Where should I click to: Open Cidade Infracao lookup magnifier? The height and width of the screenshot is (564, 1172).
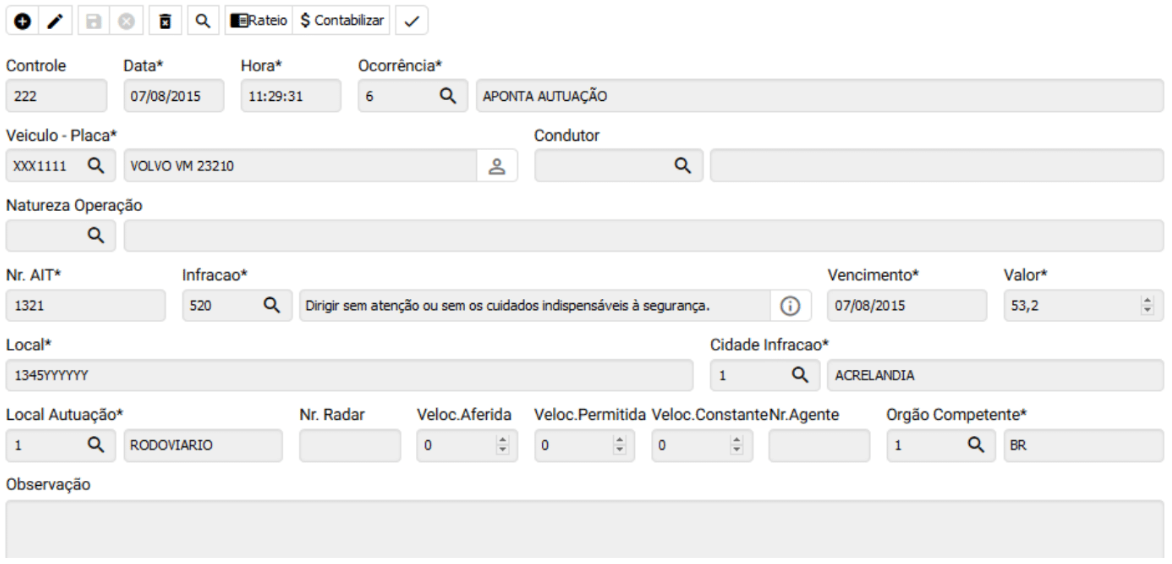tap(799, 375)
